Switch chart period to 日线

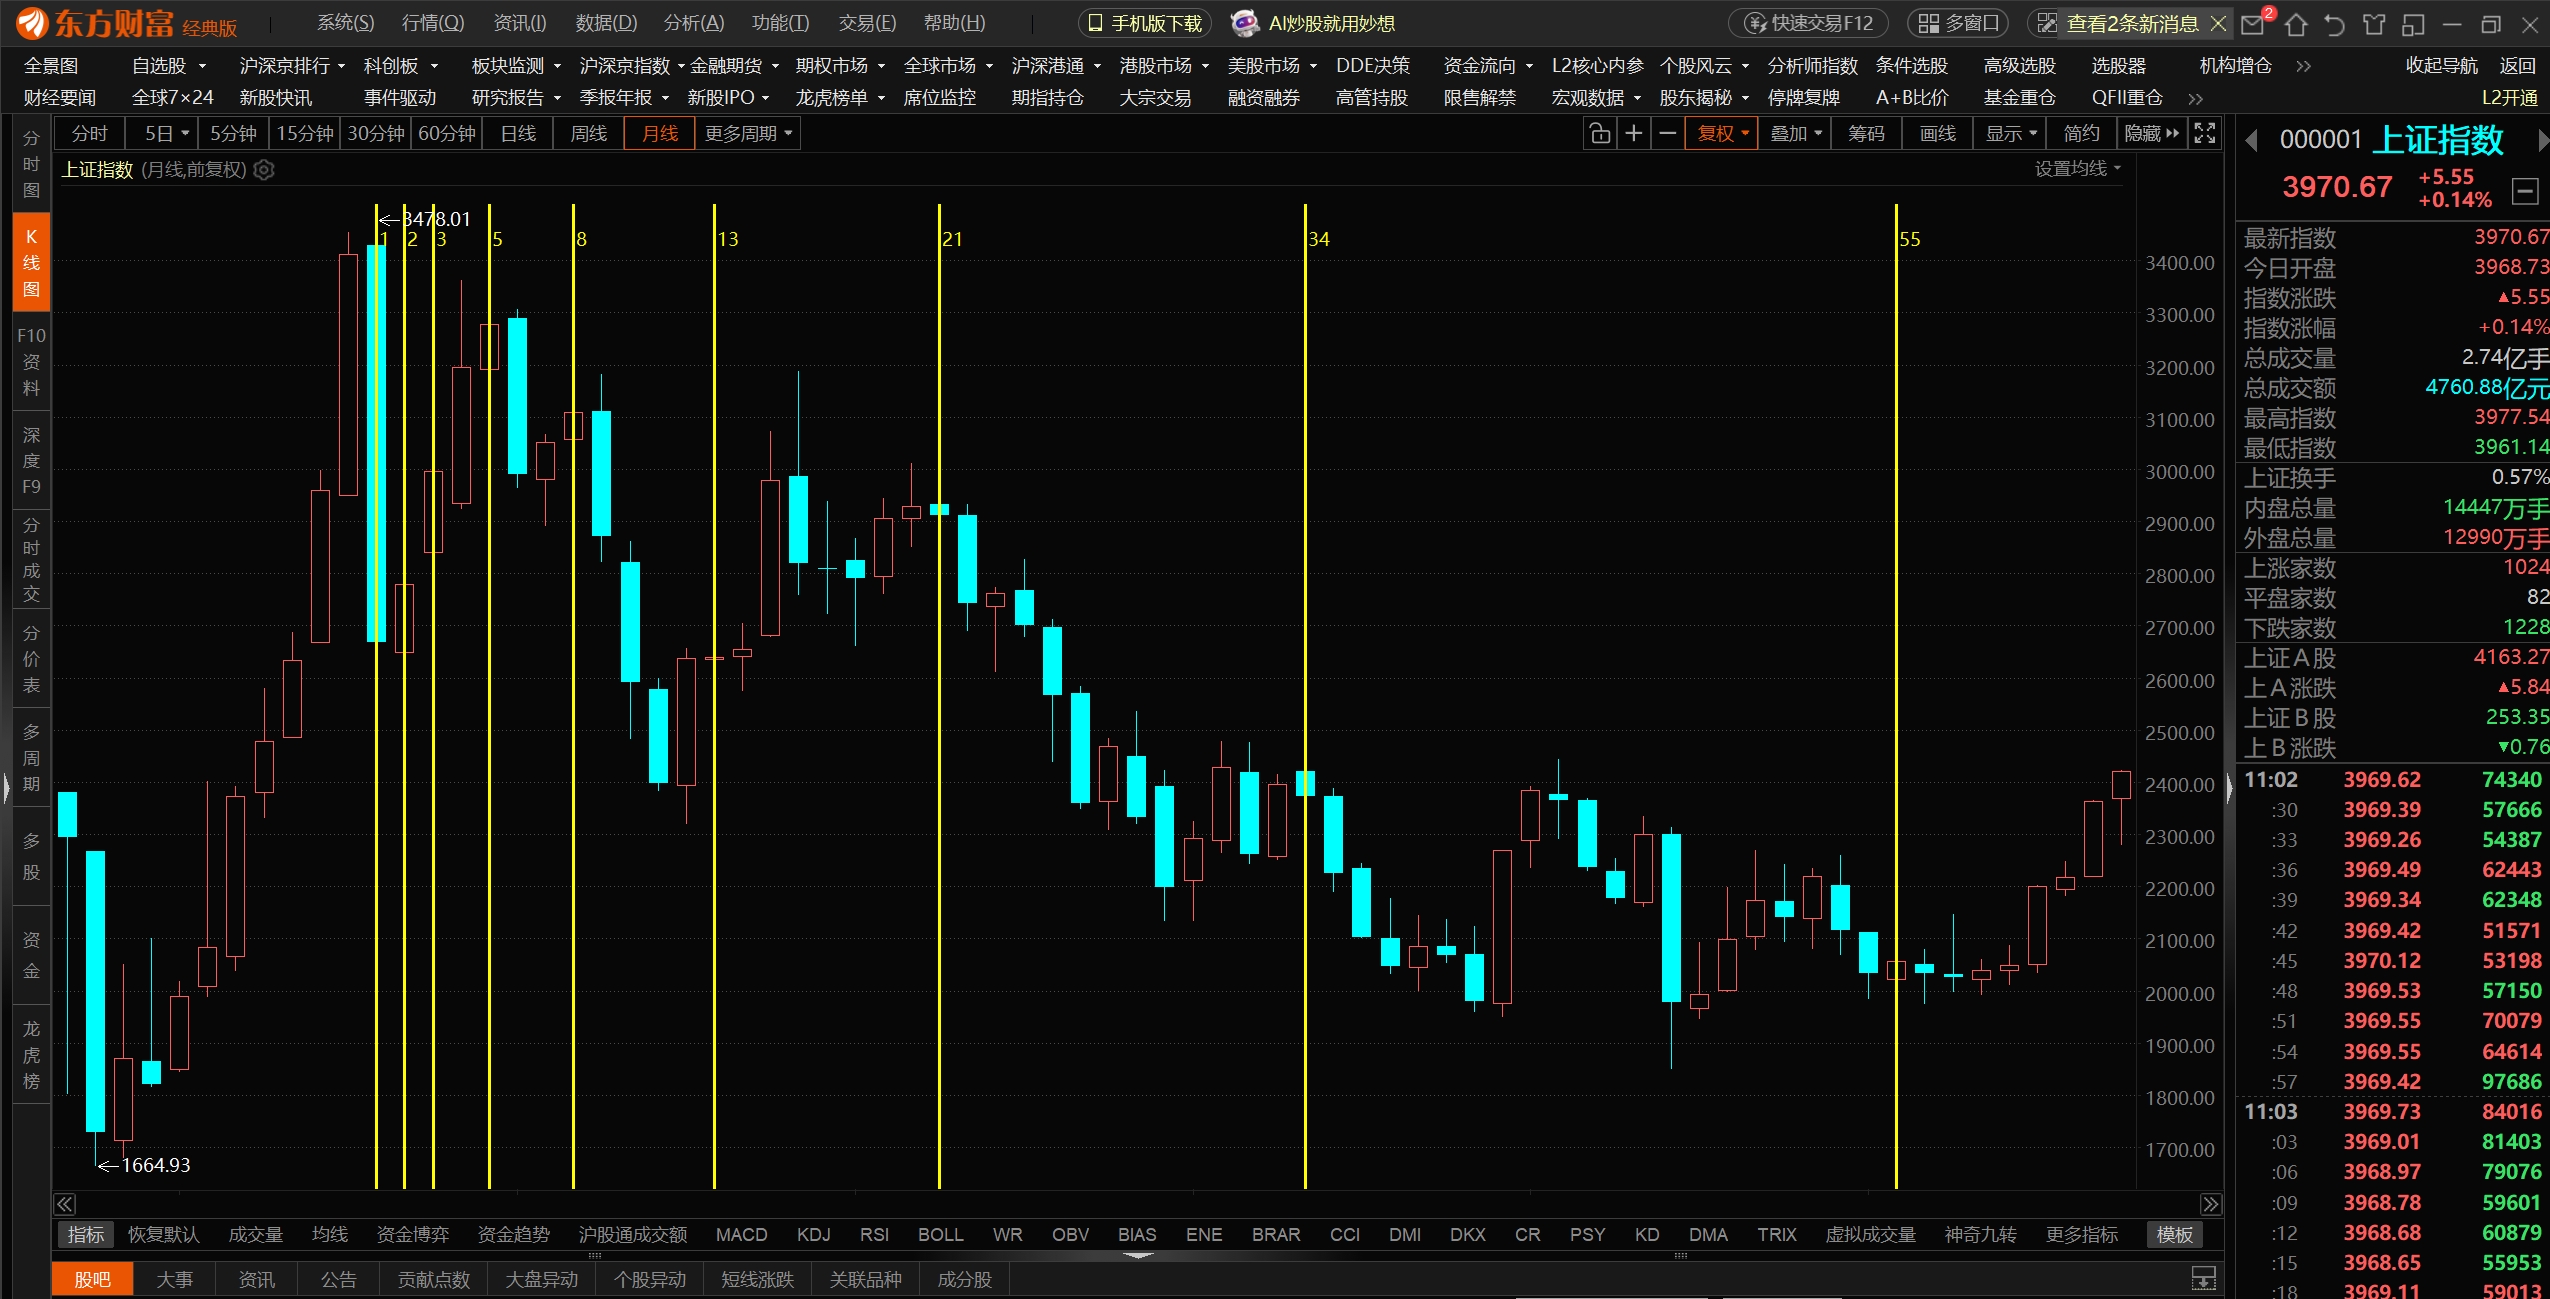click(518, 134)
